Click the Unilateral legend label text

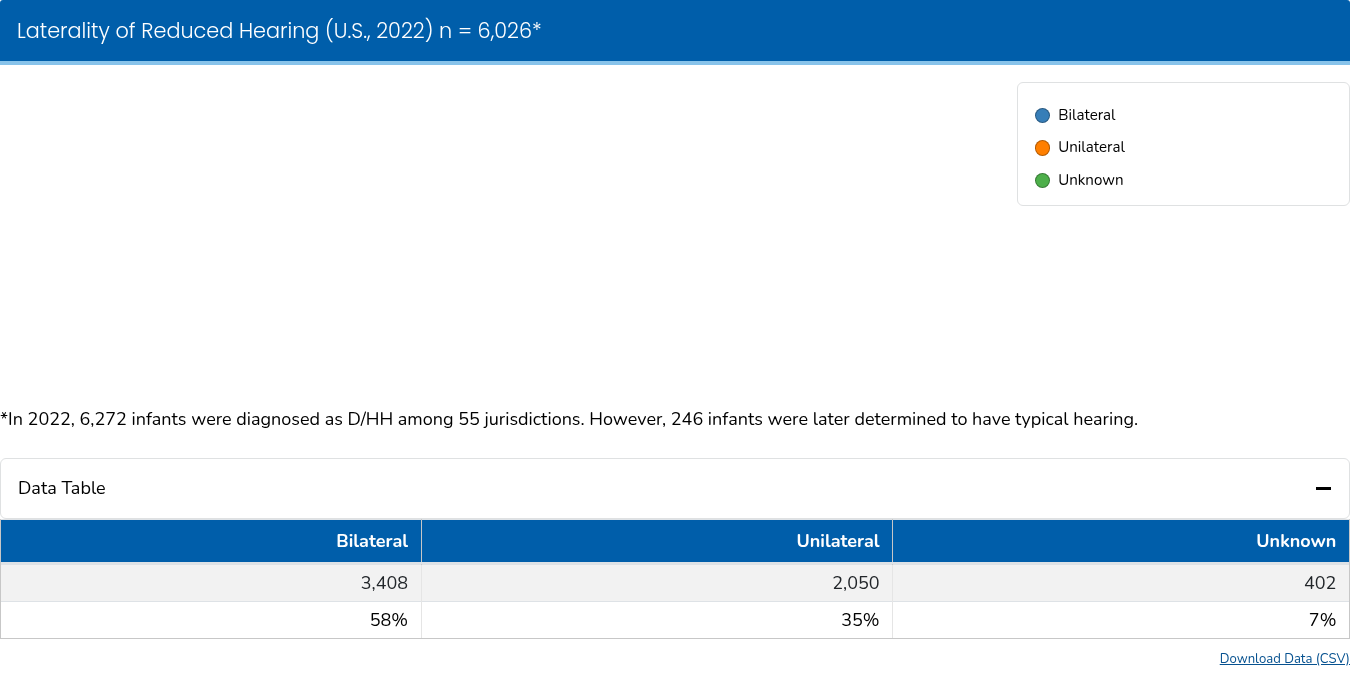click(1091, 147)
